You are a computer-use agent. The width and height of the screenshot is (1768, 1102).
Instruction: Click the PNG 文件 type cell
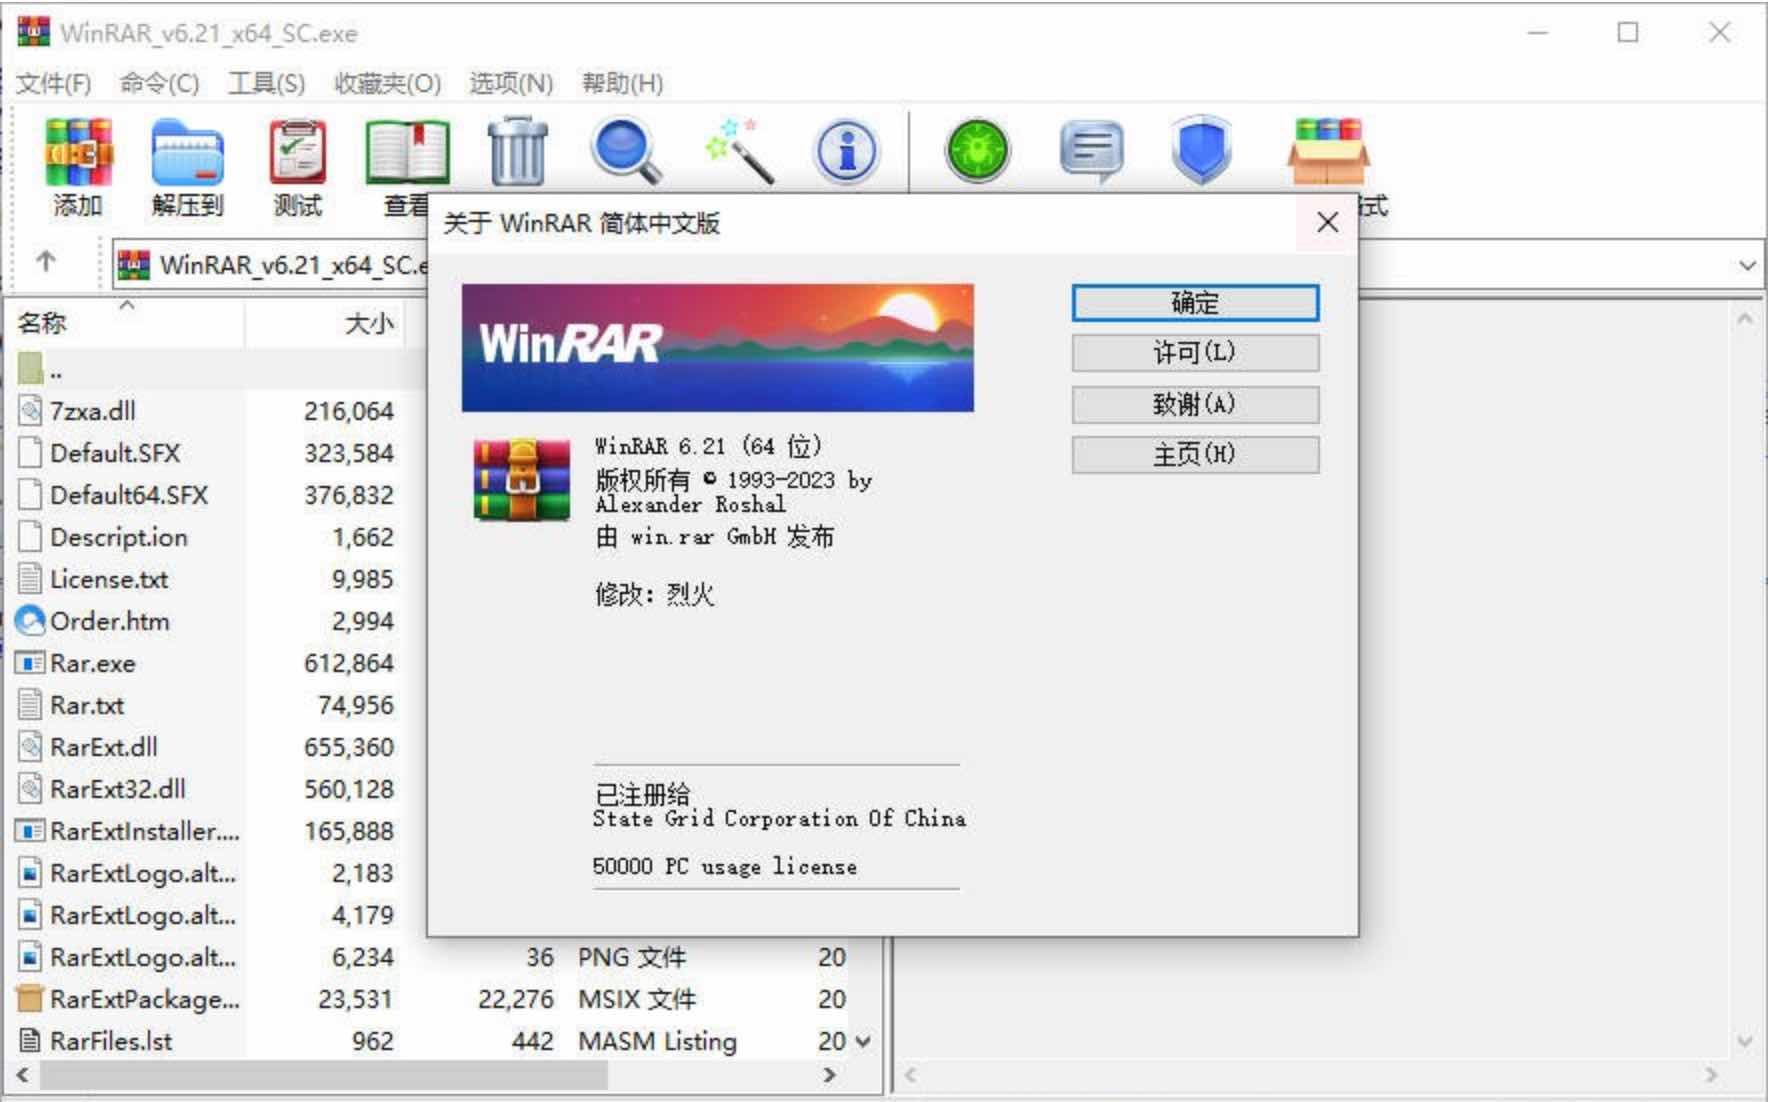click(x=632, y=957)
